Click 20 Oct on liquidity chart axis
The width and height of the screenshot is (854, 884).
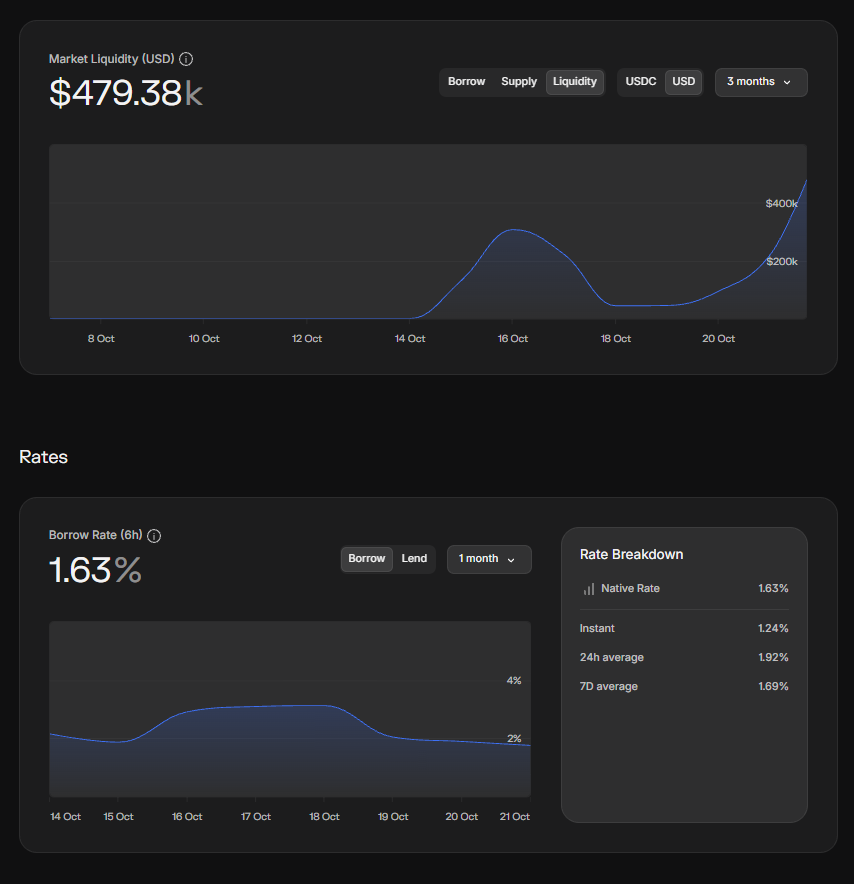click(x=718, y=339)
